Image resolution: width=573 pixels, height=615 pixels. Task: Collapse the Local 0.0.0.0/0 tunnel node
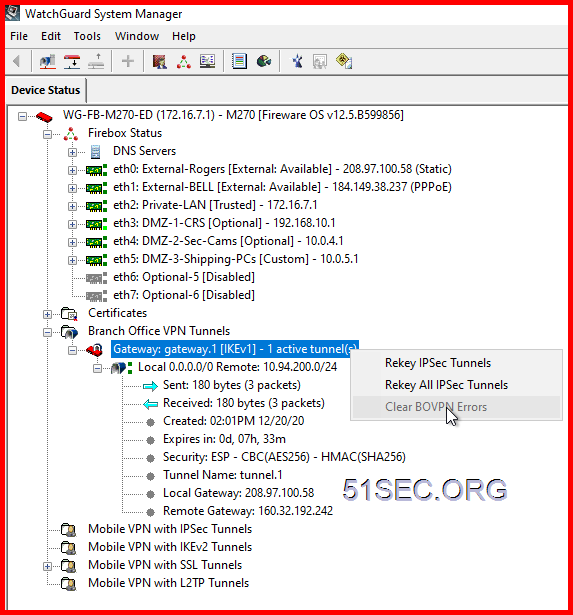click(97, 368)
